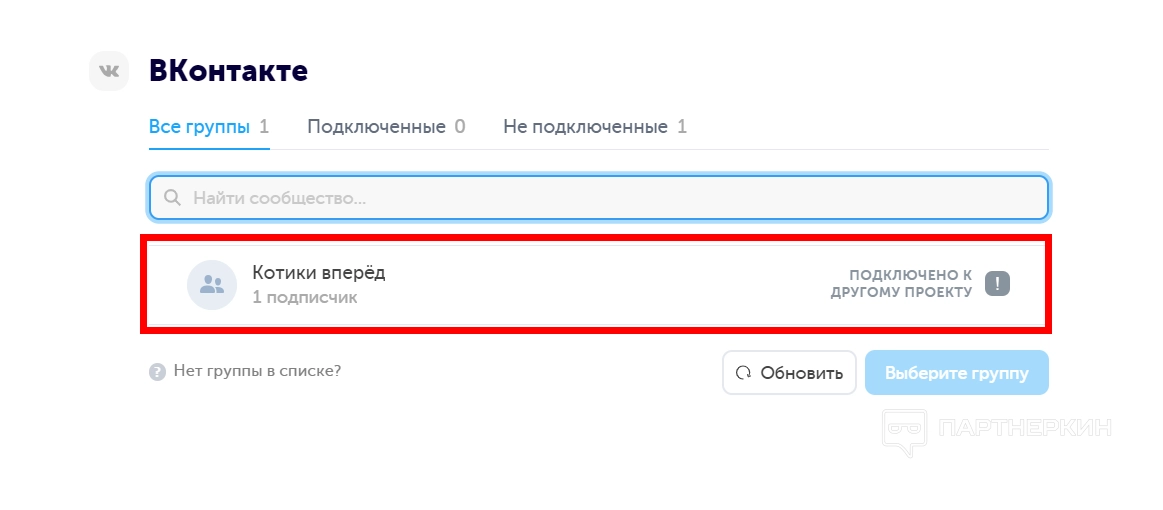Select the Котики вперёд group name
Screen dimensions: 1163x510
click(318, 272)
